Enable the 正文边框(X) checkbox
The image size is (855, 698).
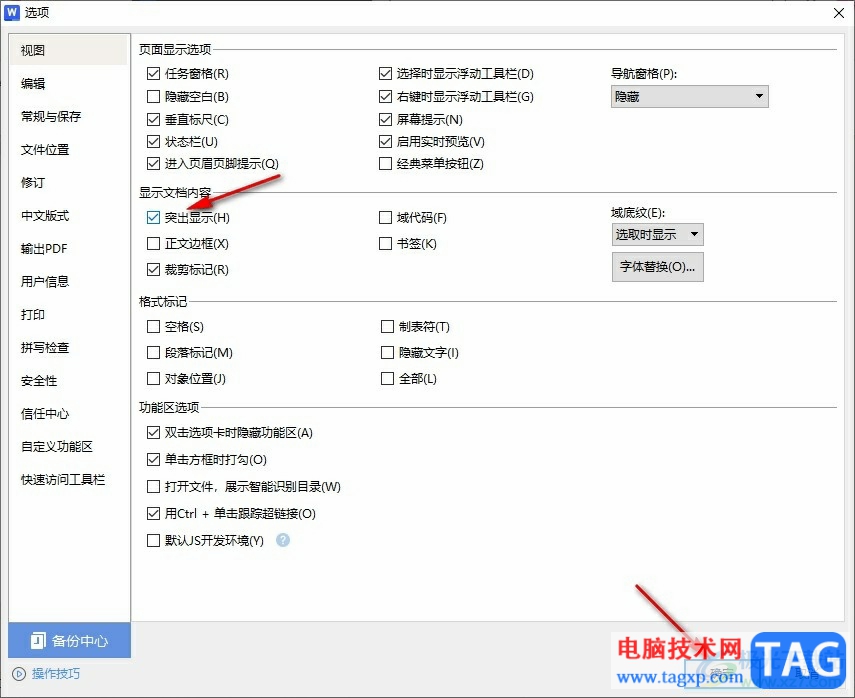(x=153, y=243)
